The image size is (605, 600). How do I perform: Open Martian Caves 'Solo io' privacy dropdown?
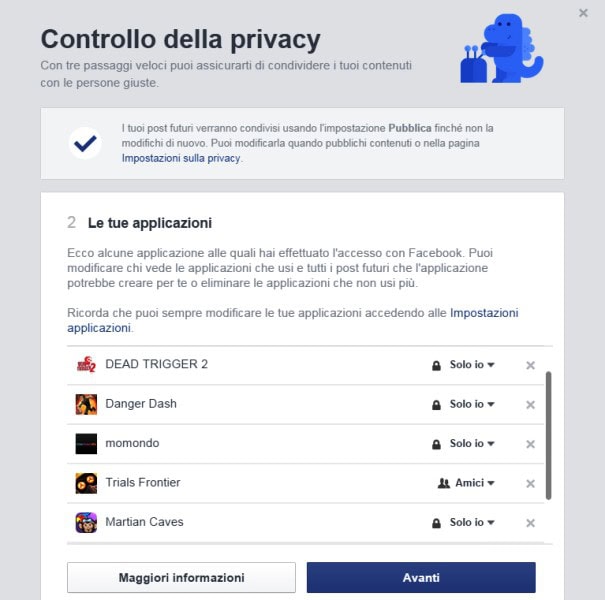coord(463,522)
